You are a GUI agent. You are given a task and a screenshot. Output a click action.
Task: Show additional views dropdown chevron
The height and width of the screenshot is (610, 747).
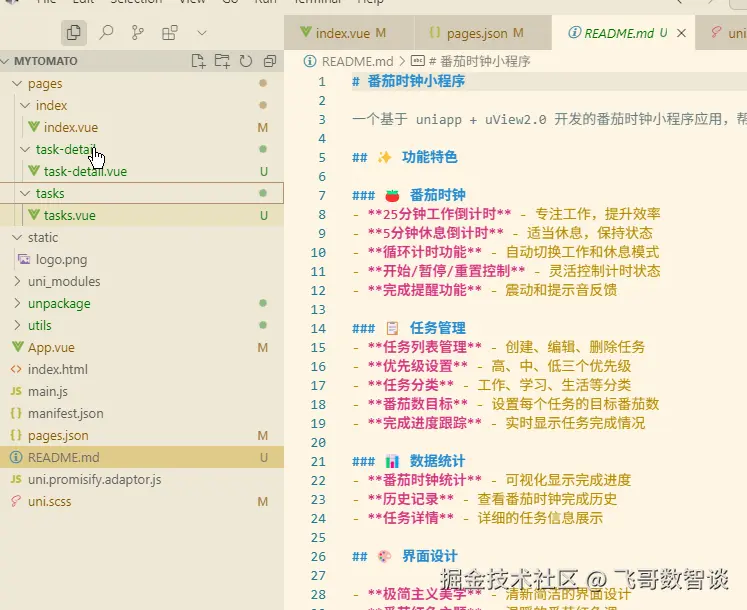[x=202, y=33]
